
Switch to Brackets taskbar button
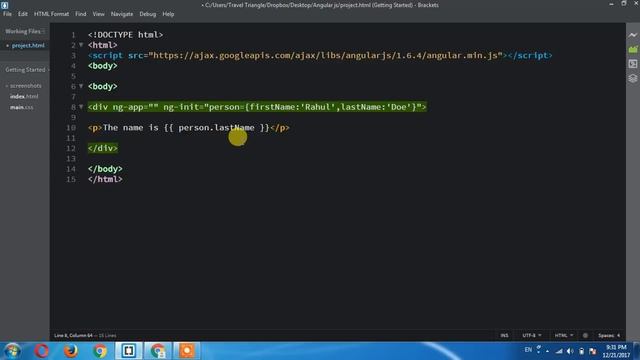click(x=129, y=351)
